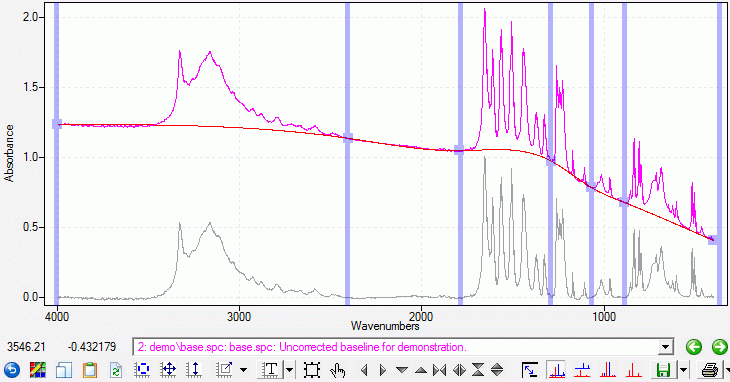Click the vertical autoscale Y icon
This screenshot has height=382, width=730.
[194, 370]
